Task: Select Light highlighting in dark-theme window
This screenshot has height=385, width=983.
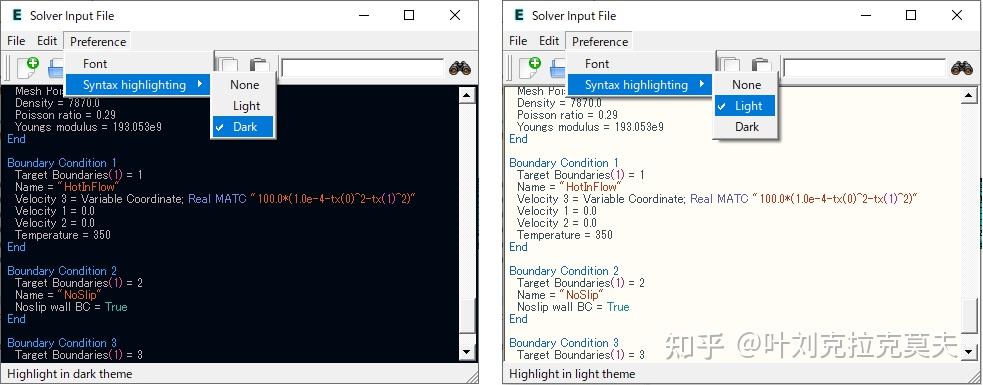Action: coord(243,106)
